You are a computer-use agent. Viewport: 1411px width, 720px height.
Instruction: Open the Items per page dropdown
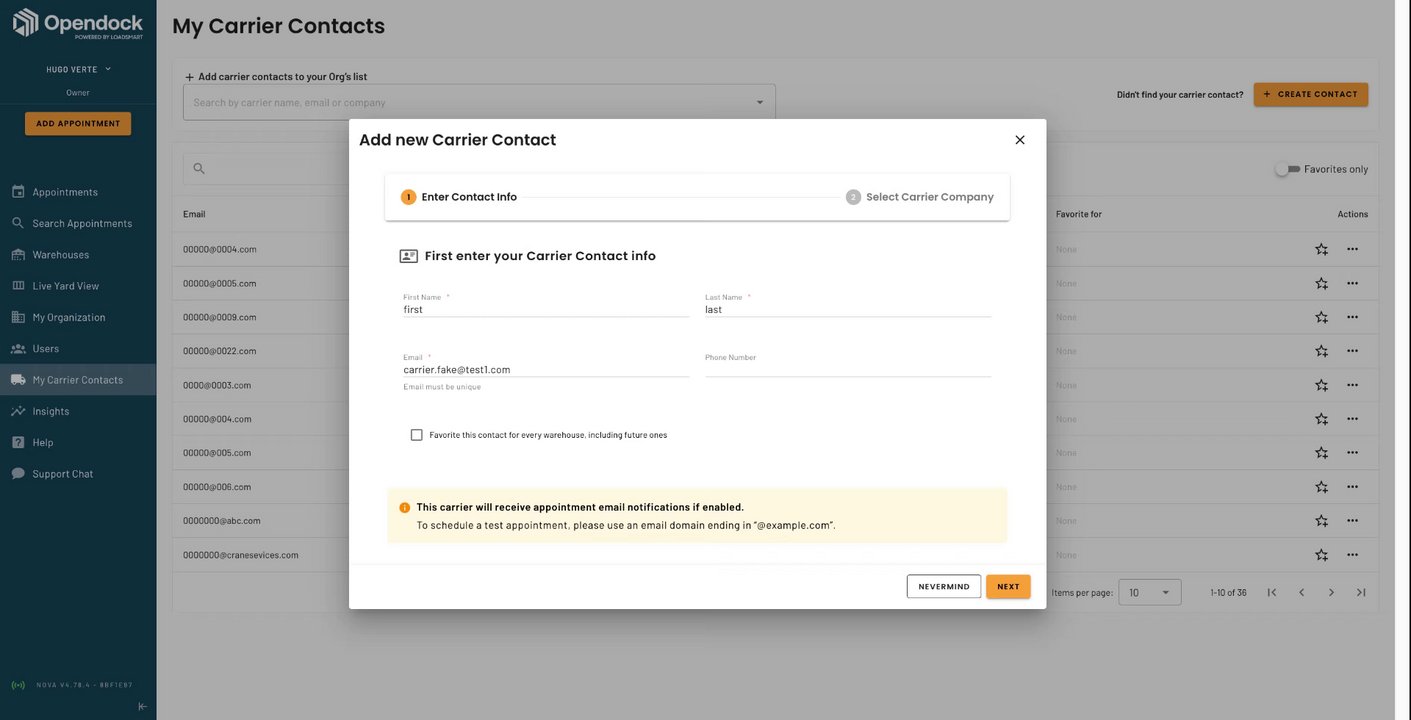[1149, 593]
